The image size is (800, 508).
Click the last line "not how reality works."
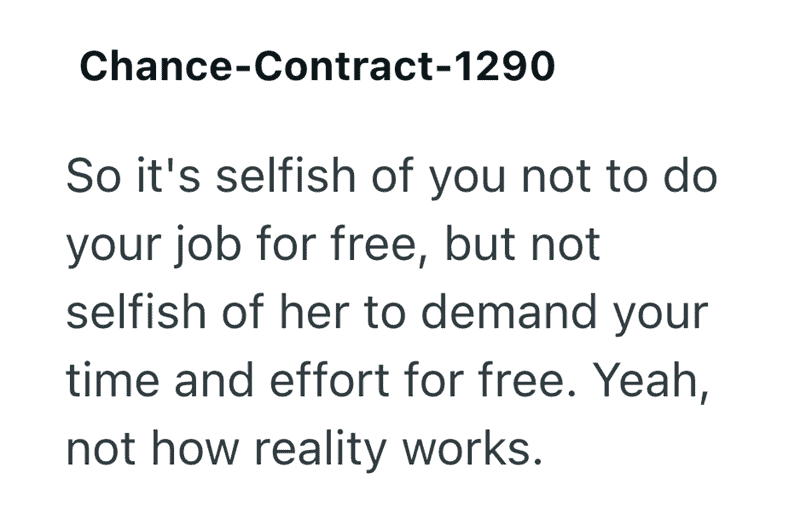point(304,449)
